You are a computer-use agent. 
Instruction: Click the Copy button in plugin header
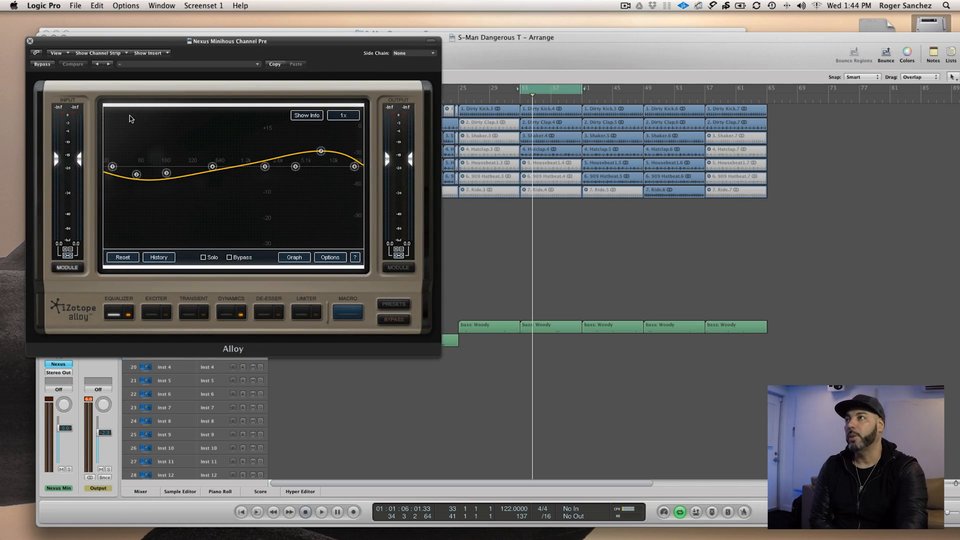275,64
